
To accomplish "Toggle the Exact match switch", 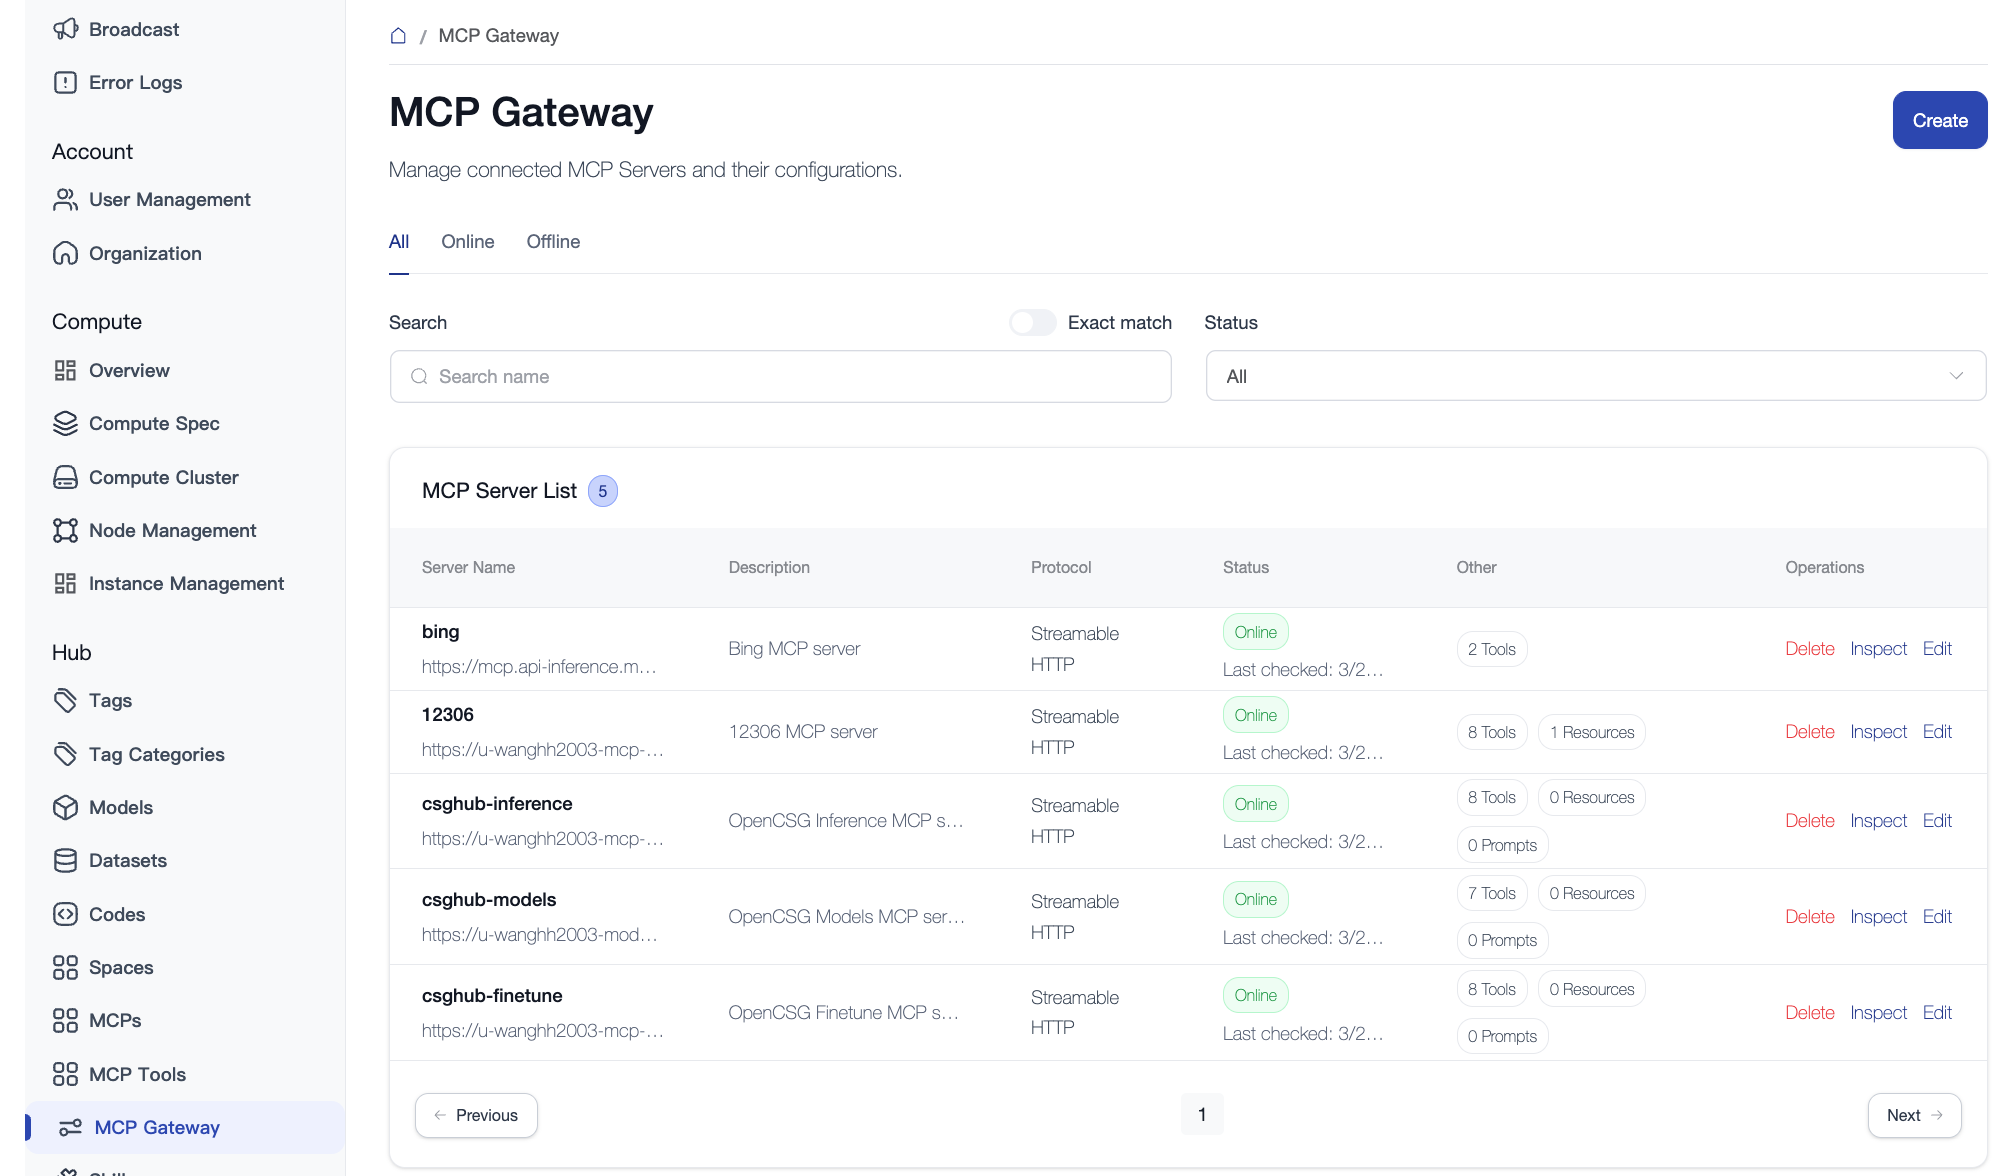I will [1032, 322].
